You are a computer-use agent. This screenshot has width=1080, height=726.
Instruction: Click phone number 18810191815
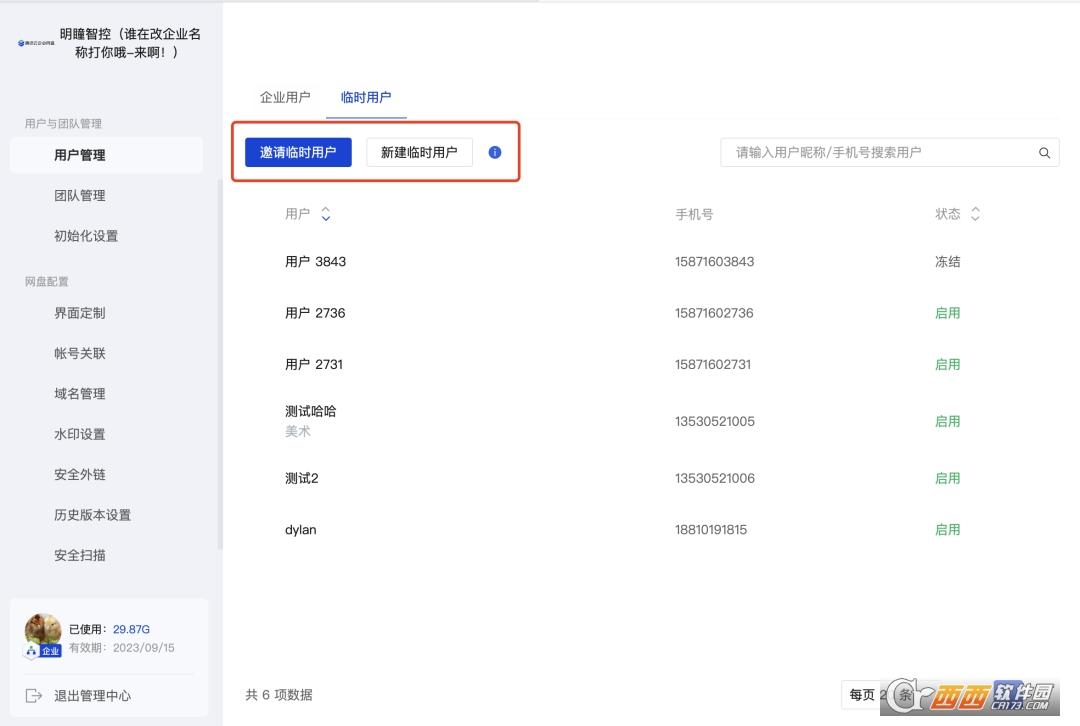[x=711, y=530]
